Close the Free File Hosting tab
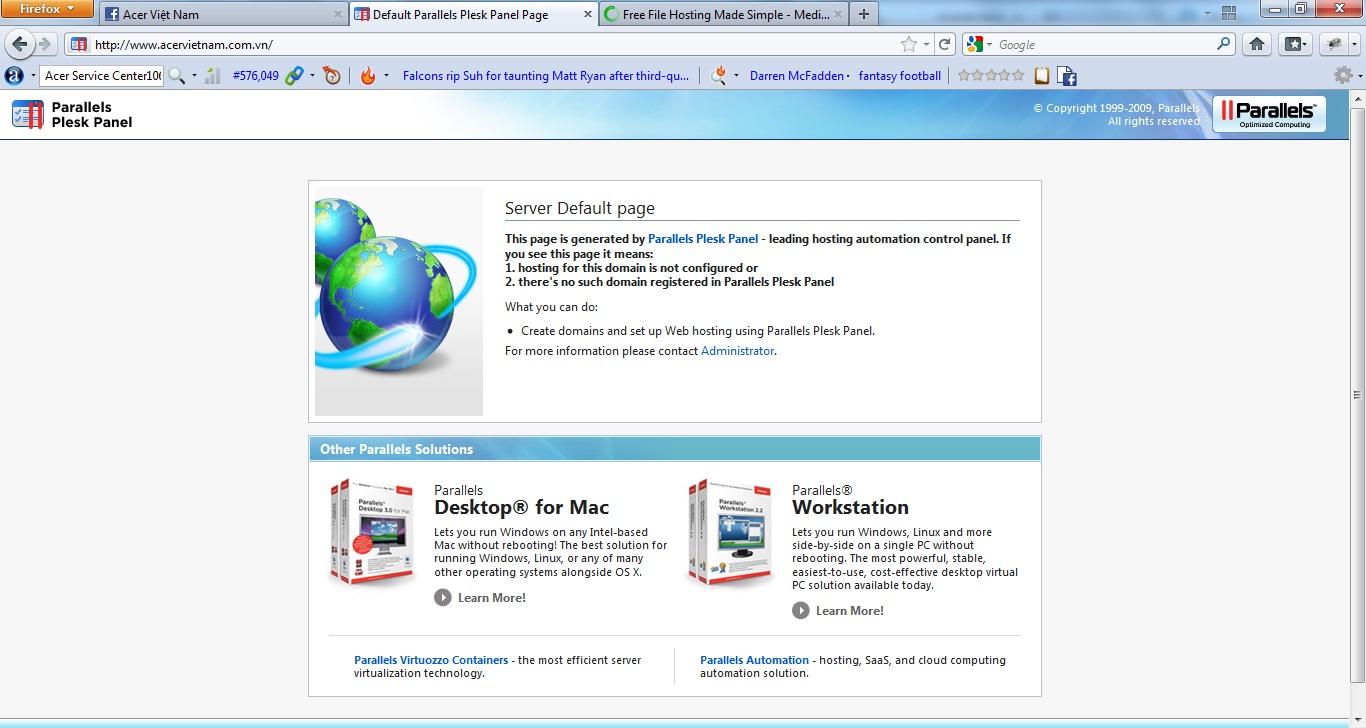The image size is (1366, 728). 836,14
